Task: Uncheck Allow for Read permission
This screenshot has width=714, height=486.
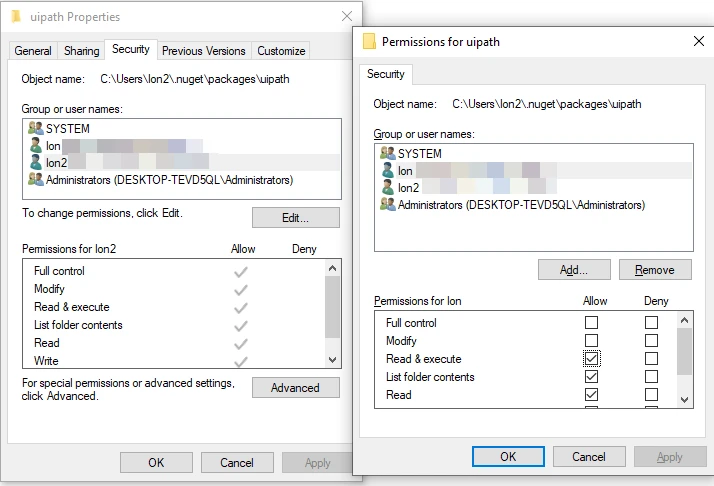Action: pos(591,394)
